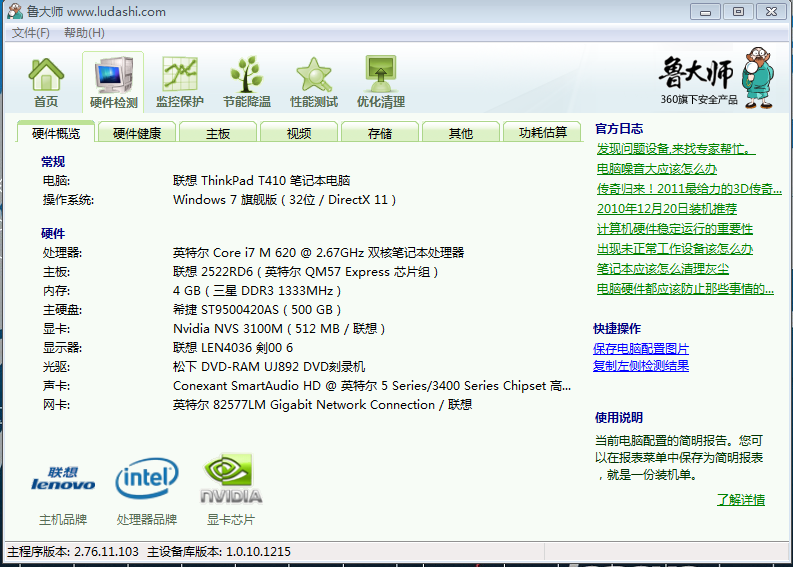
Task: Click network card value 英特尔 82577LM Gigabit
Action: [x=323, y=405]
